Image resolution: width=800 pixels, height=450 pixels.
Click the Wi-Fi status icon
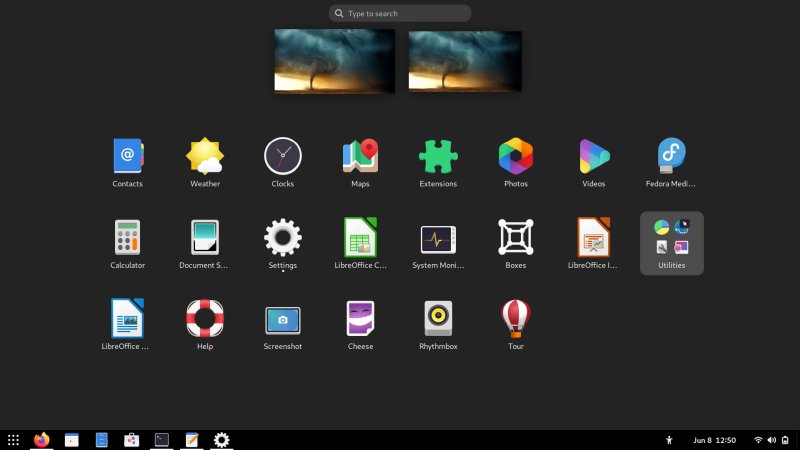(x=758, y=440)
